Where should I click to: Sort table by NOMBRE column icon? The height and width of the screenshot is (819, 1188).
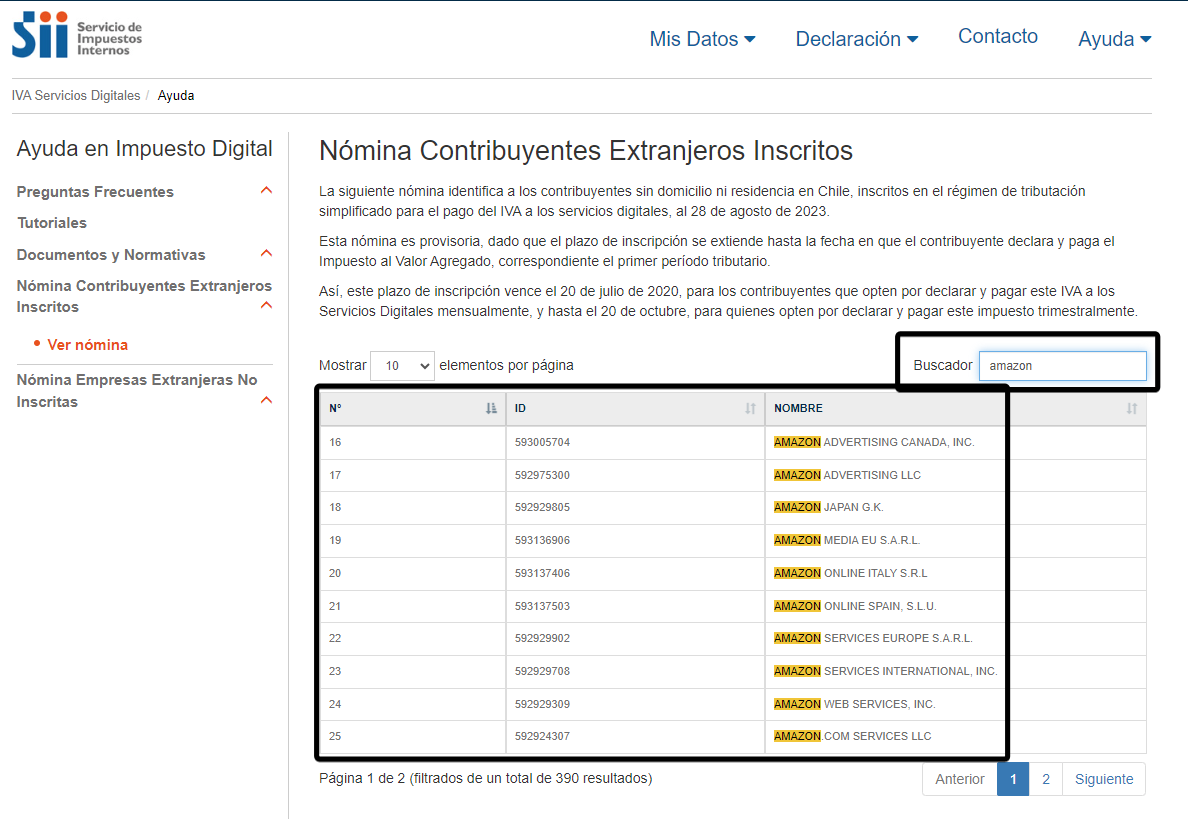point(1131,408)
